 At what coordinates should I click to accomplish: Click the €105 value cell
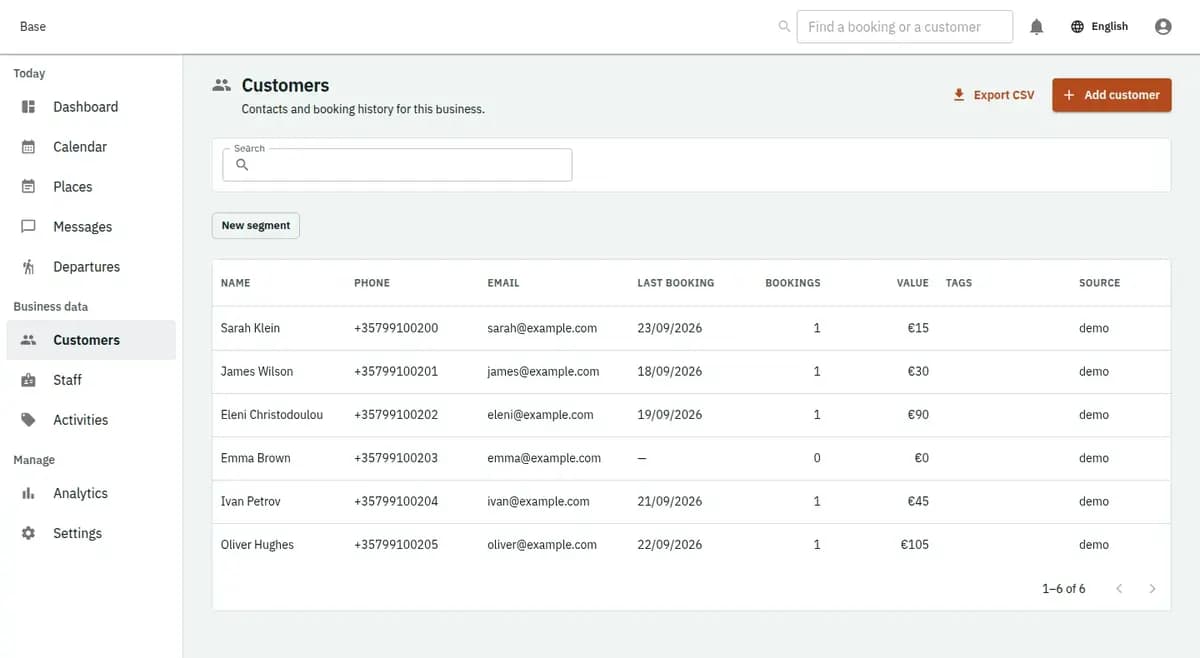click(x=914, y=545)
